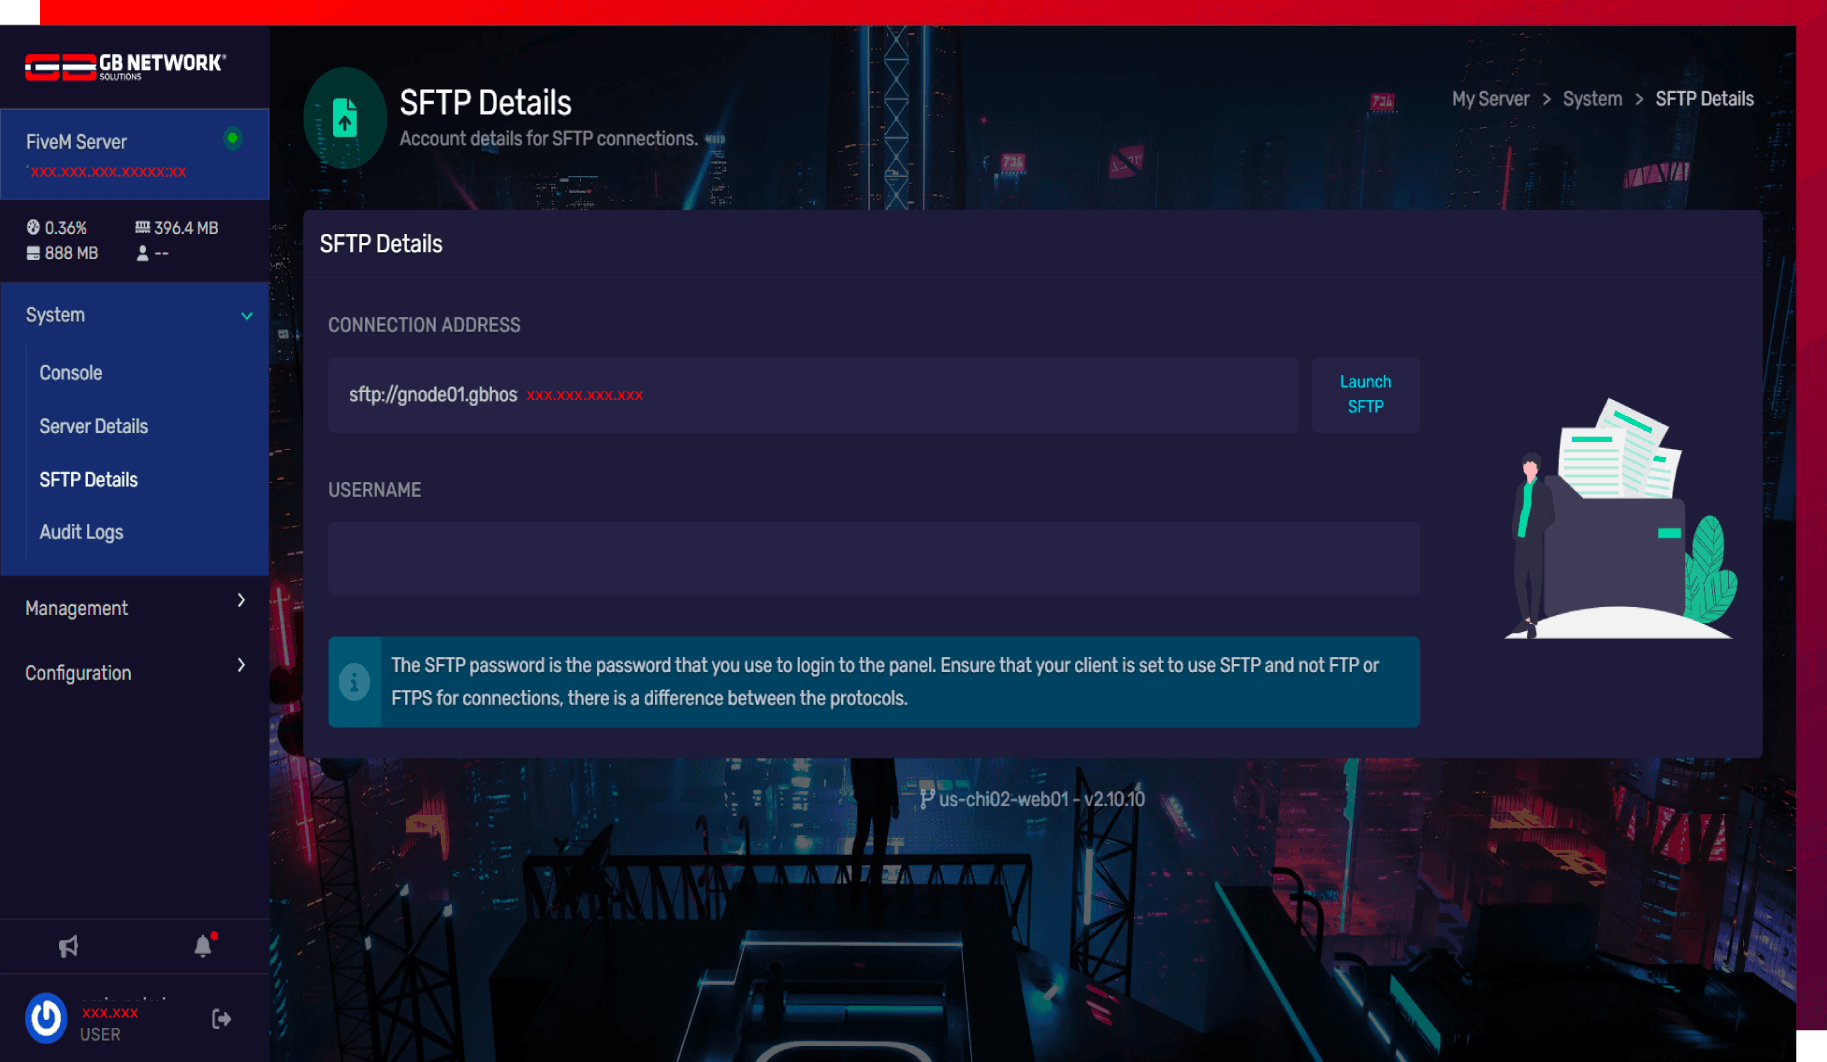This screenshot has height=1062, width=1827.
Task: Click the info icon in the blue notice
Action: (x=354, y=682)
